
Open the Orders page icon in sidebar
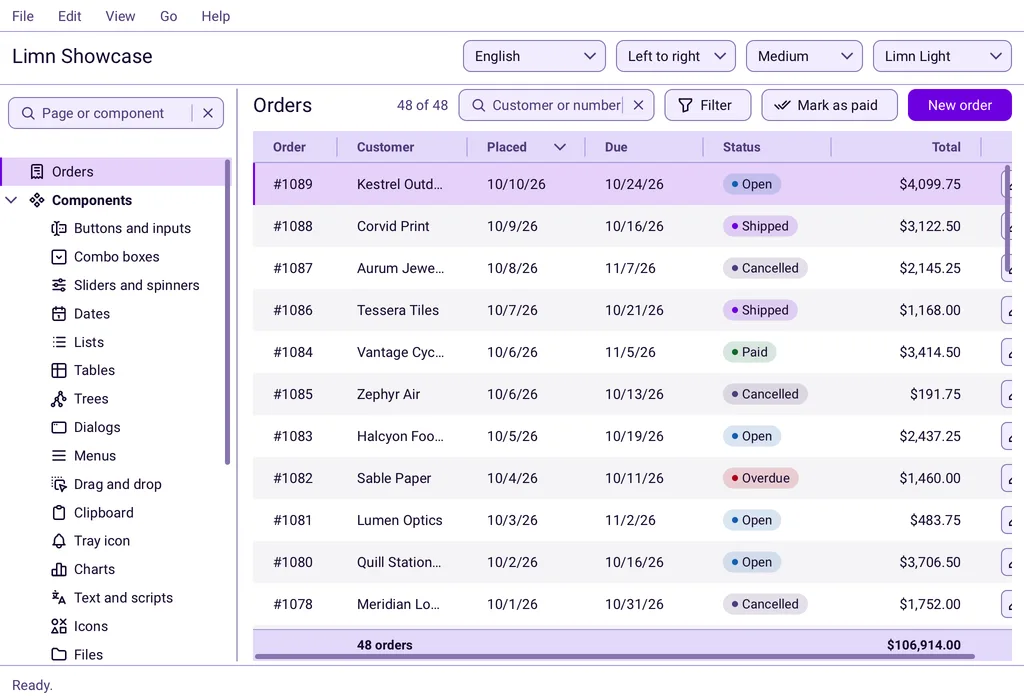[37, 172]
